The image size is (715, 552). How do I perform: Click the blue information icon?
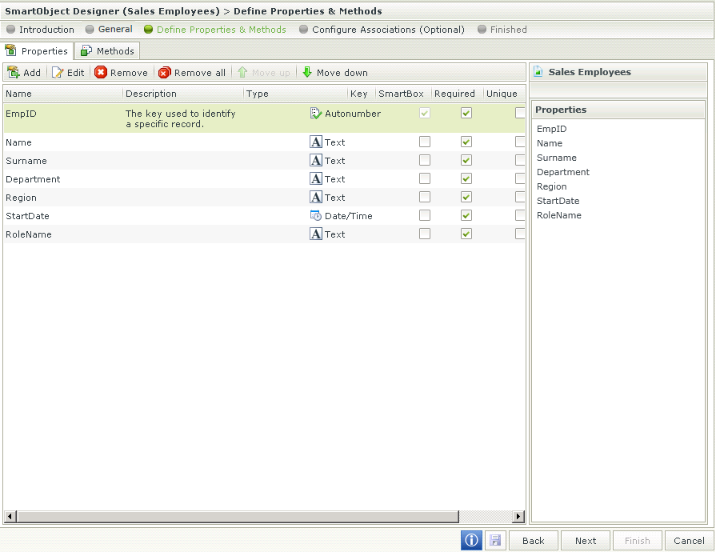(471, 541)
